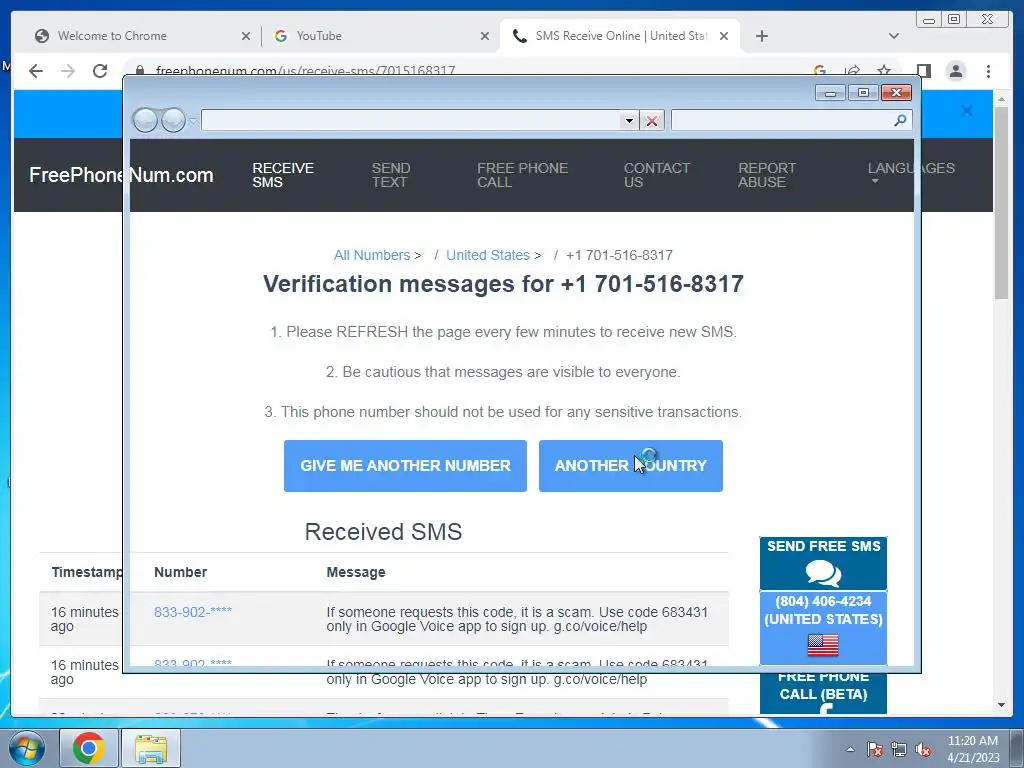Click the US flag icon
The height and width of the screenshot is (768, 1024).
823,645
